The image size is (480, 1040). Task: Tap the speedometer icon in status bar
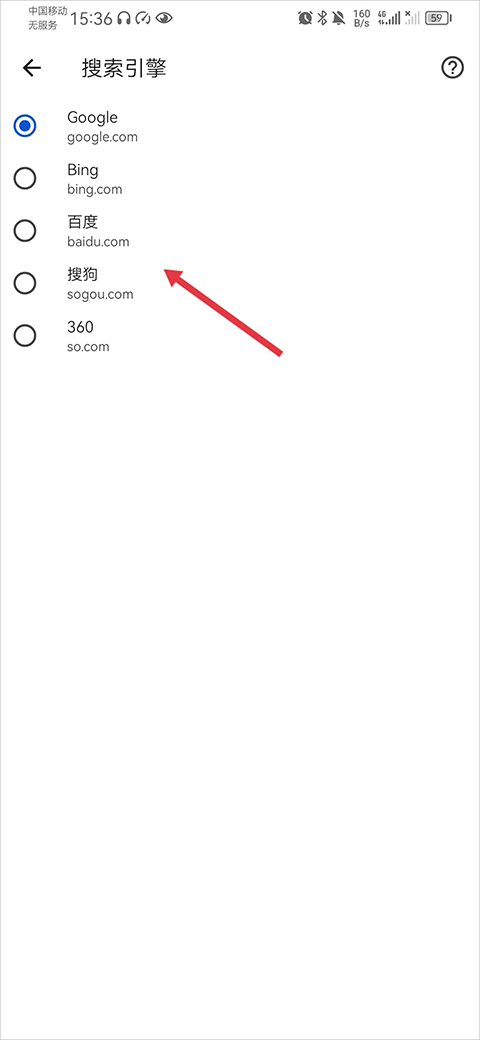click(143, 19)
